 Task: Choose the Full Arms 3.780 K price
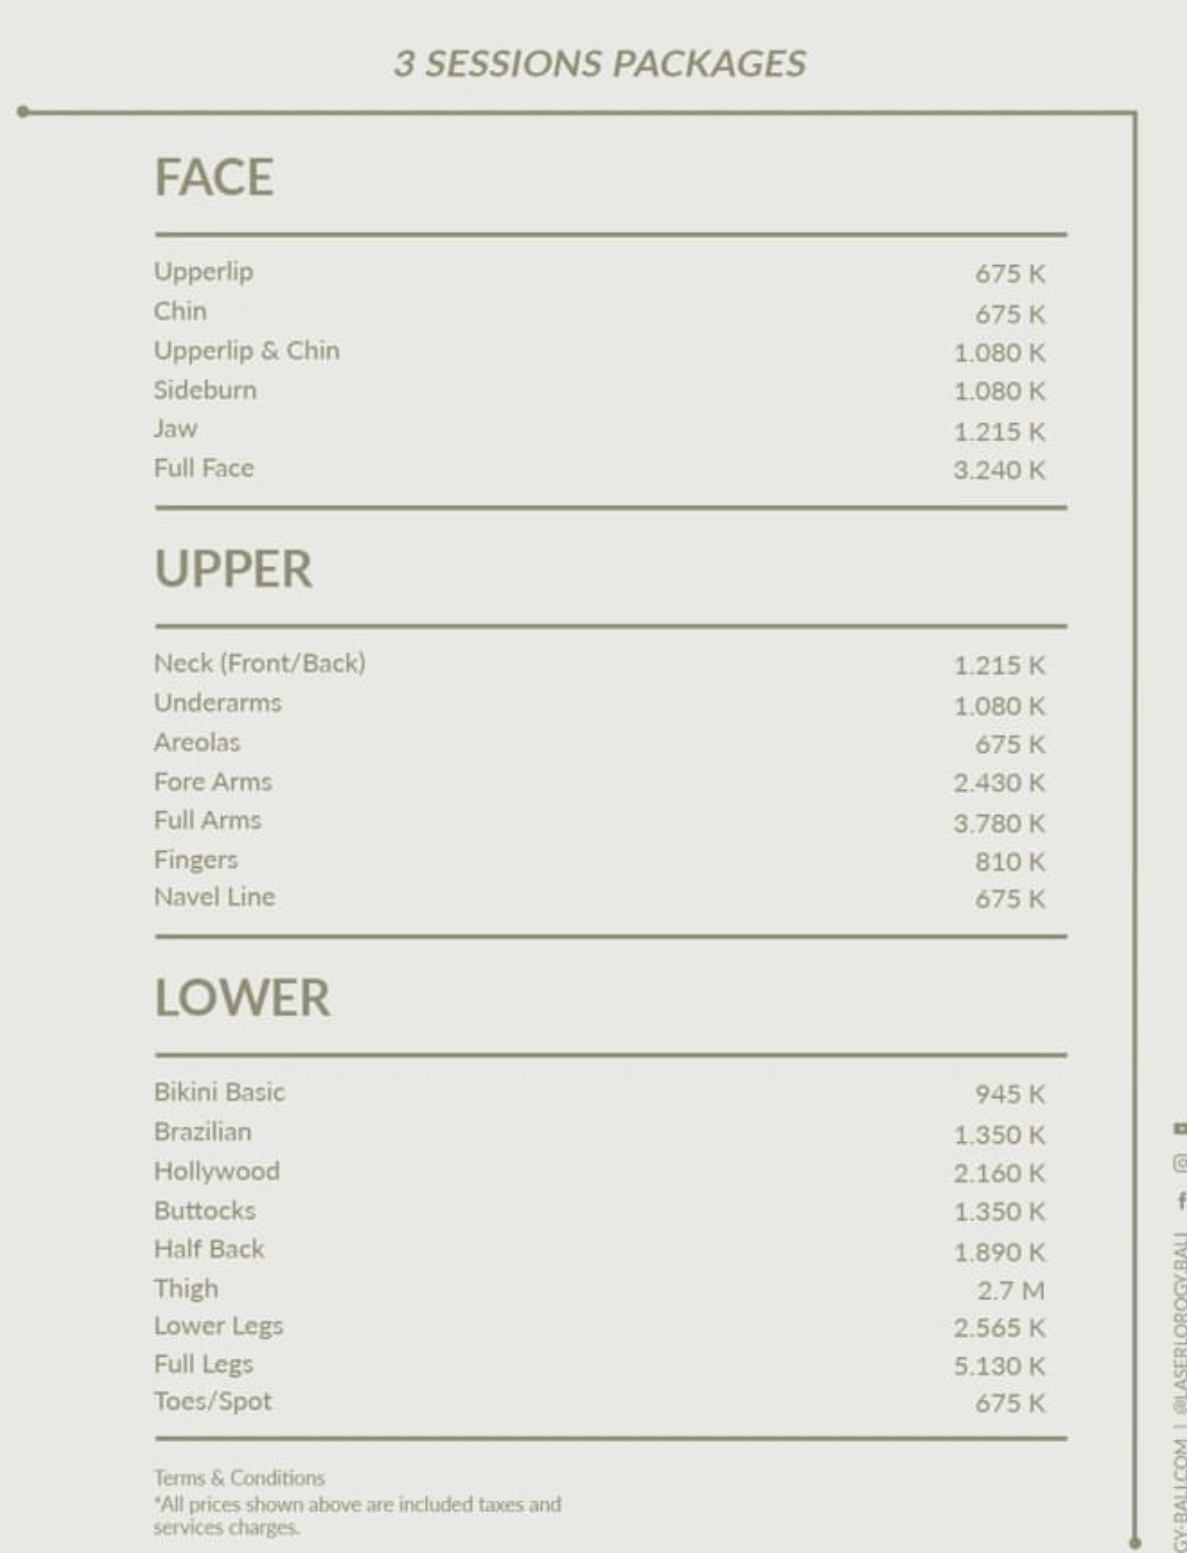click(x=999, y=823)
